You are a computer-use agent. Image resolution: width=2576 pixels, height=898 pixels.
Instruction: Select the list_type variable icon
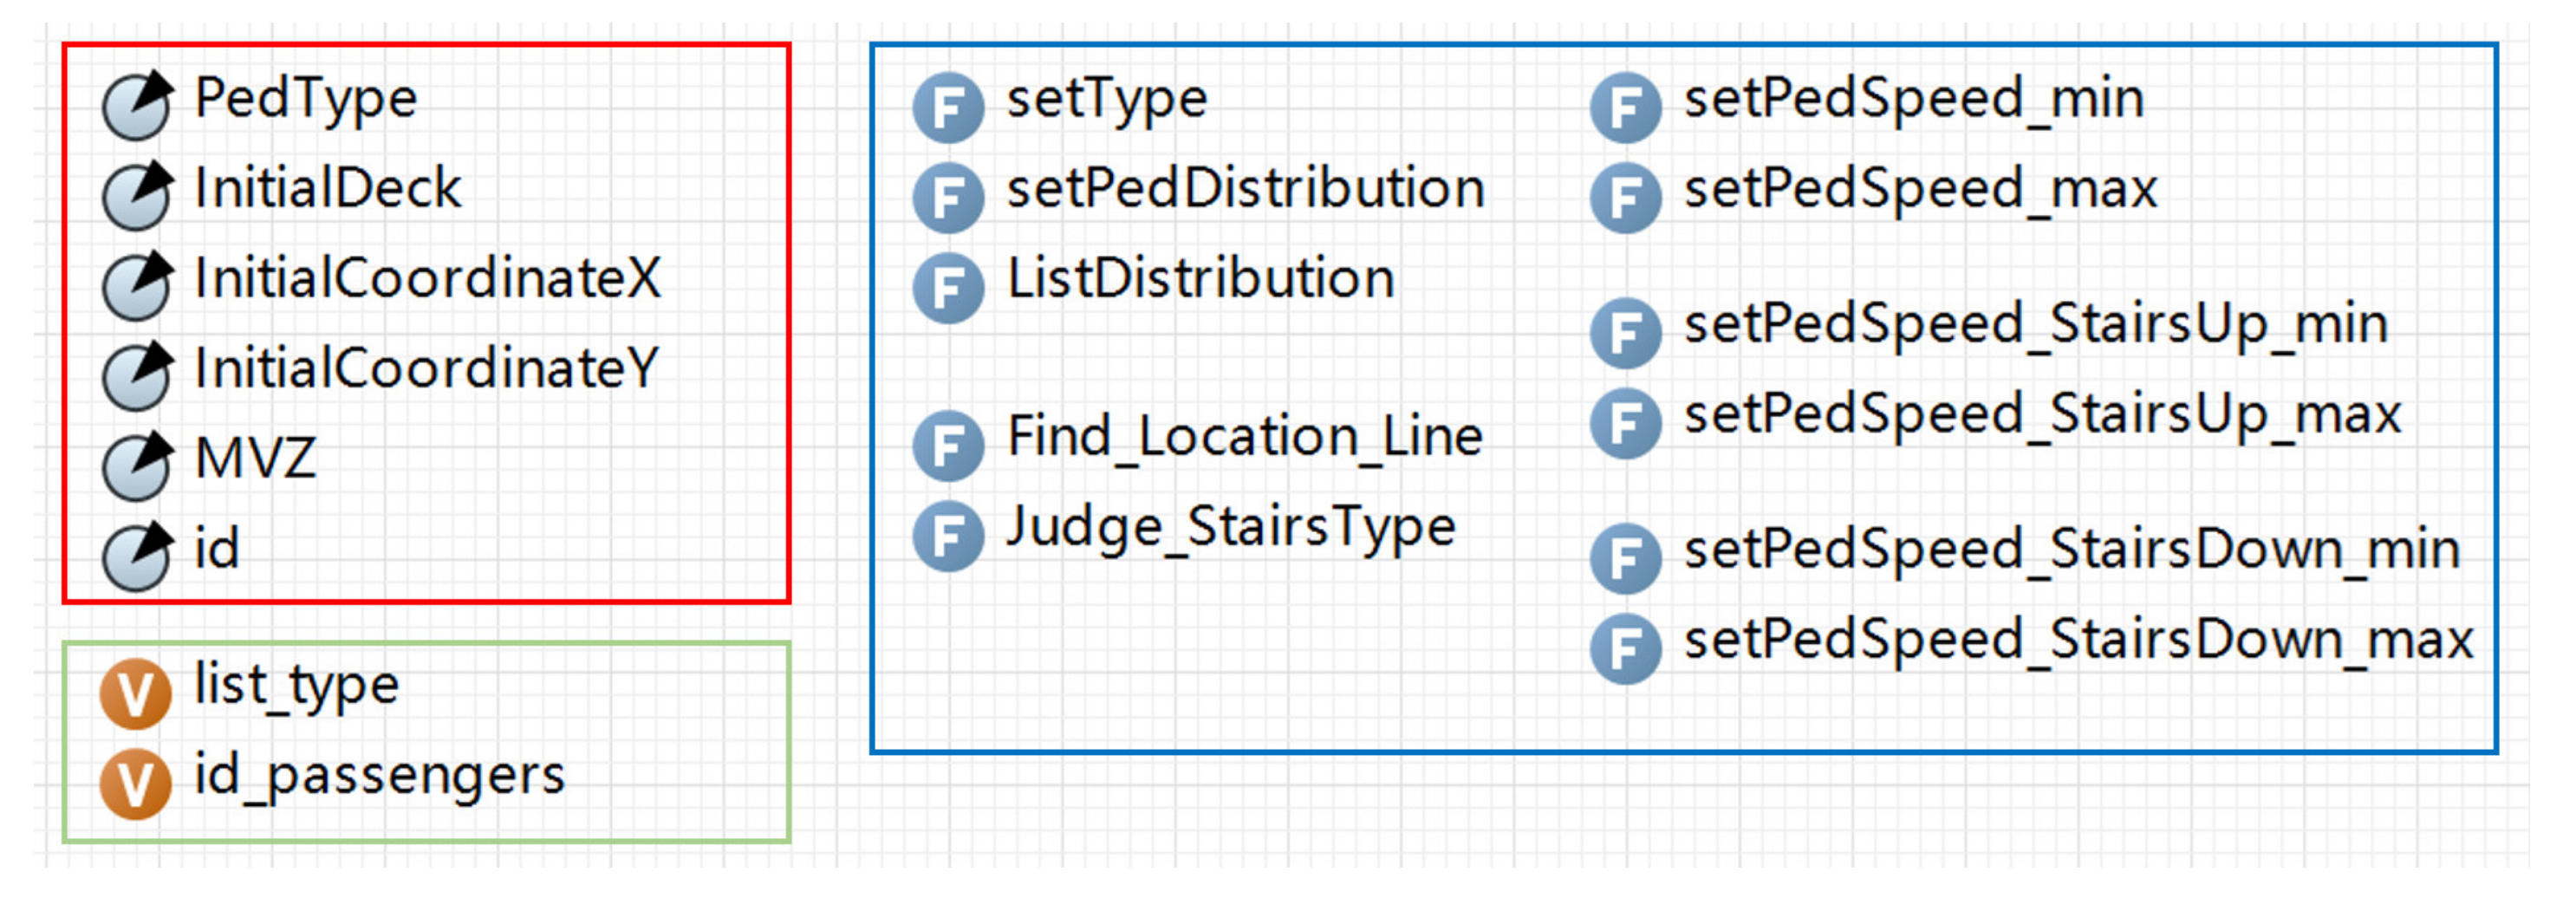(135, 693)
